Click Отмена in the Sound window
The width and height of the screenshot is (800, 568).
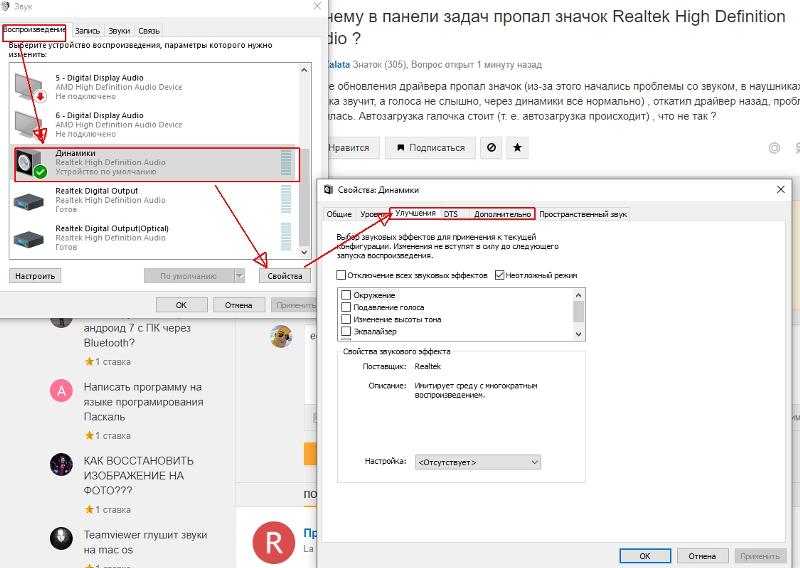[239, 305]
